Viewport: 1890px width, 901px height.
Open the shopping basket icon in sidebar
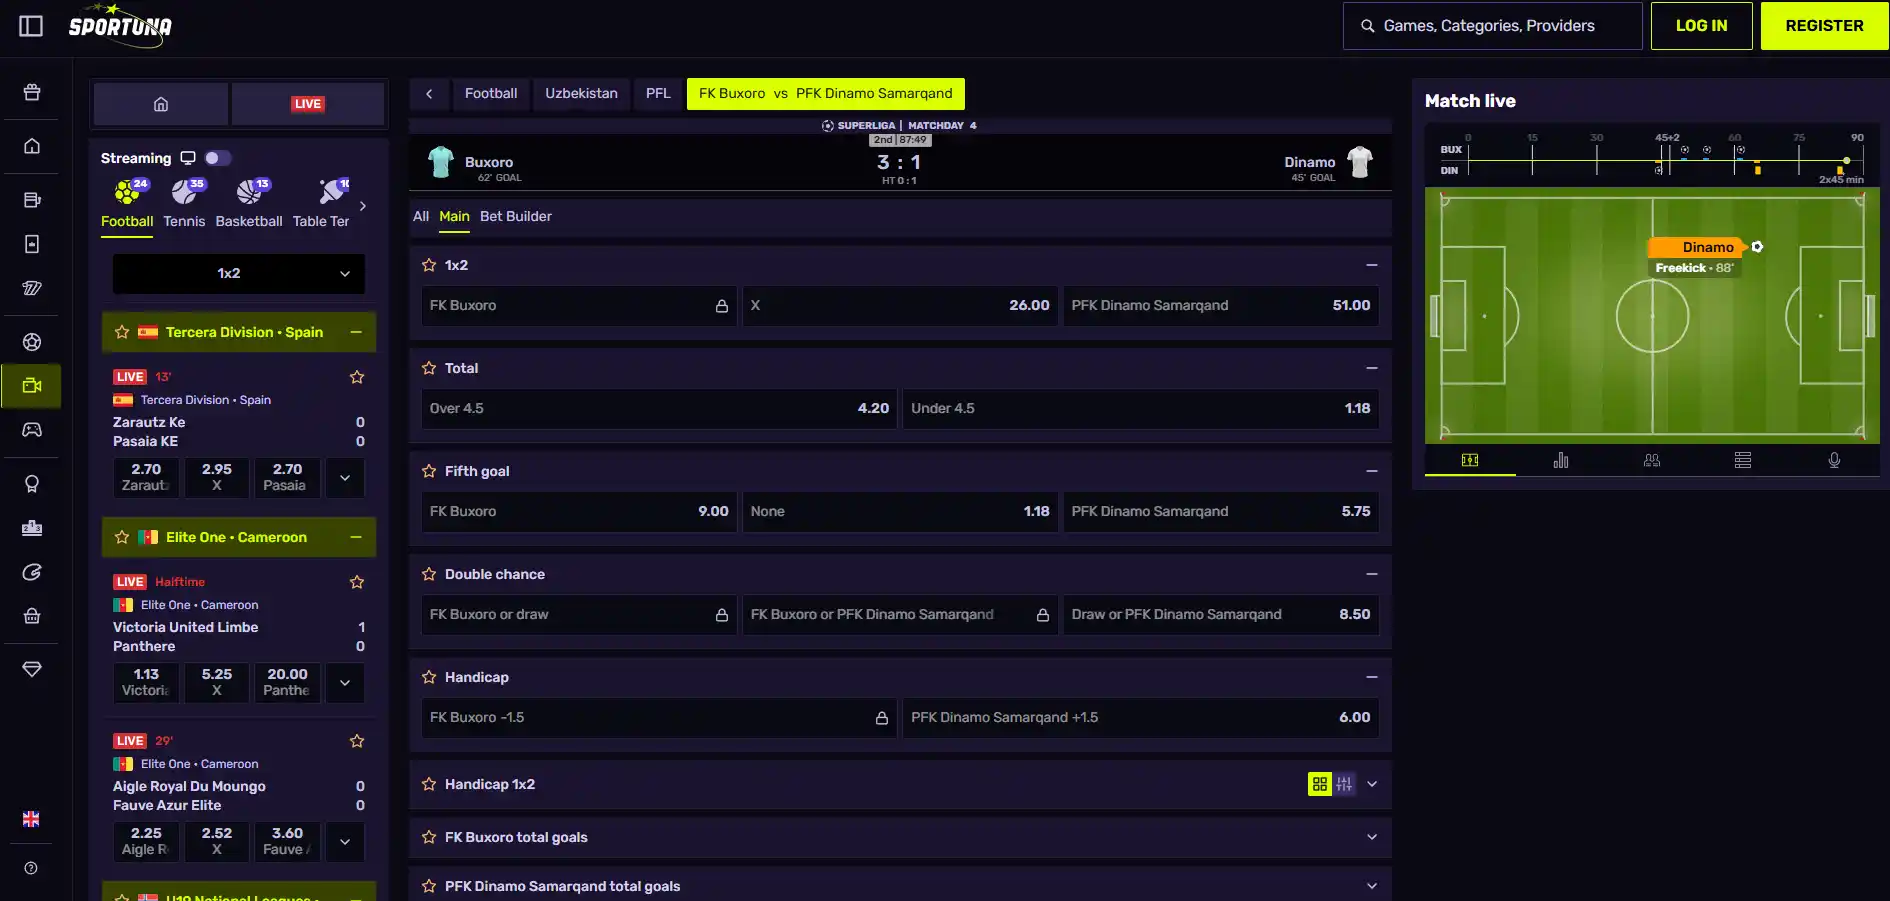pos(32,616)
